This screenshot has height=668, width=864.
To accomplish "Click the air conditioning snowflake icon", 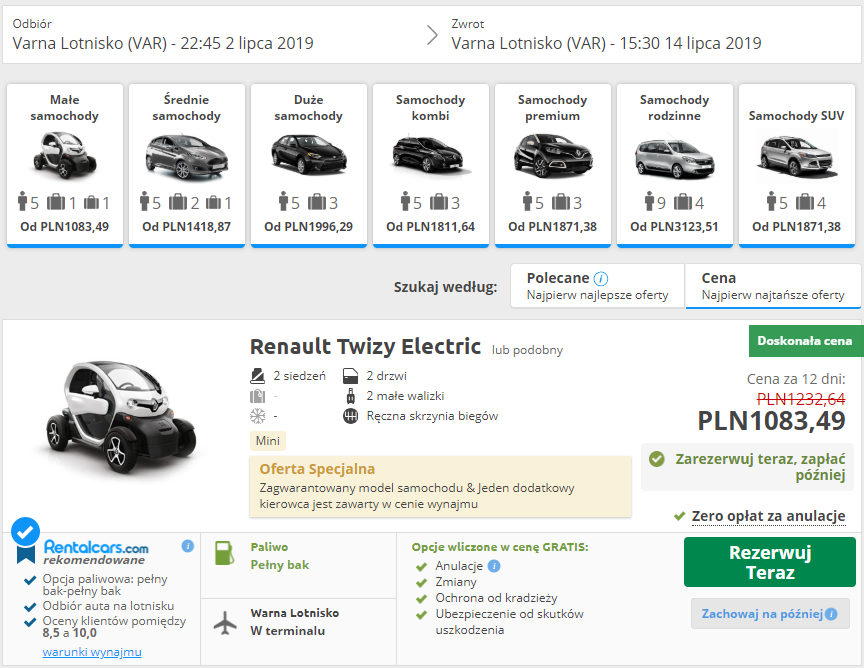I will pyautogui.click(x=257, y=416).
